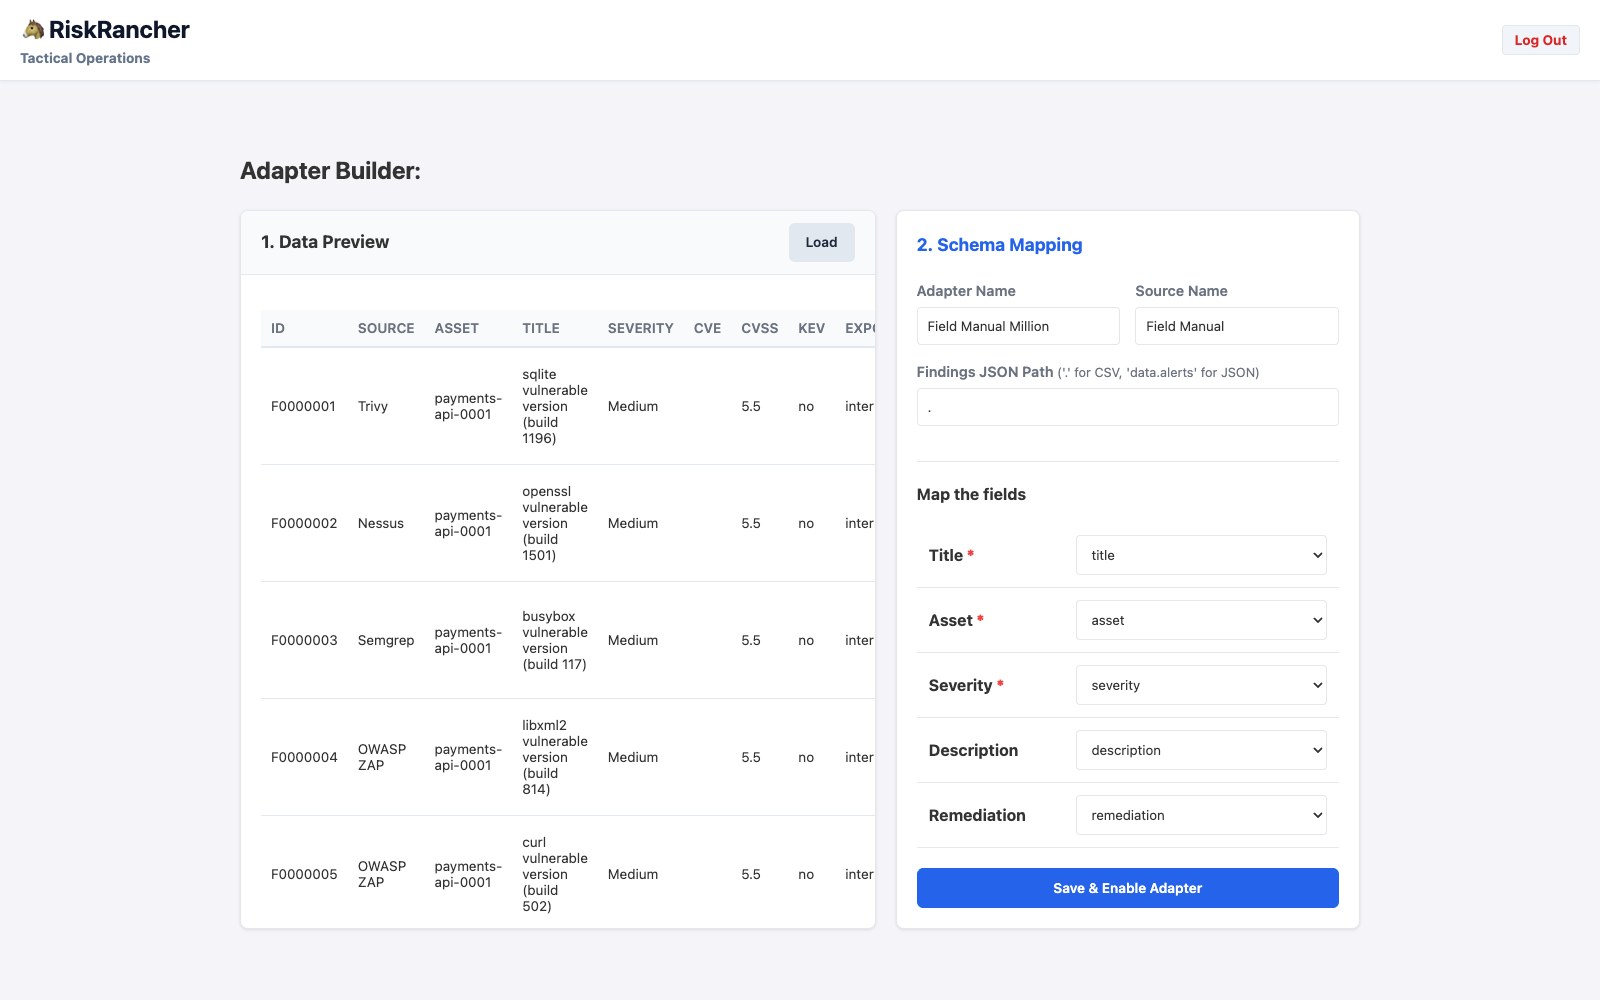Log out of RiskRancher
The width and height of the screenshot is (1600, 1000).
coord(1540,40)
